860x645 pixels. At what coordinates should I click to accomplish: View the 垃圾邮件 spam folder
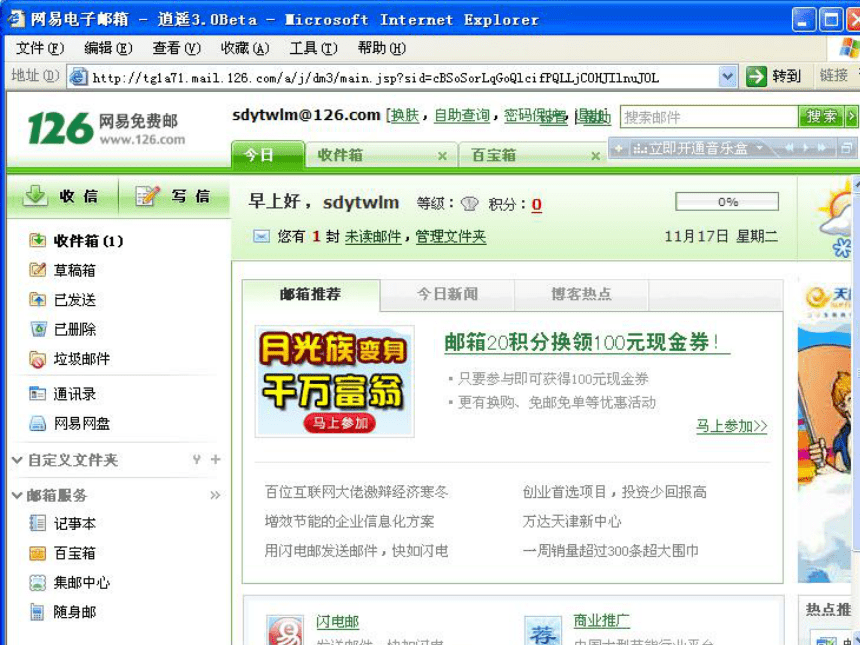(70, 359)
